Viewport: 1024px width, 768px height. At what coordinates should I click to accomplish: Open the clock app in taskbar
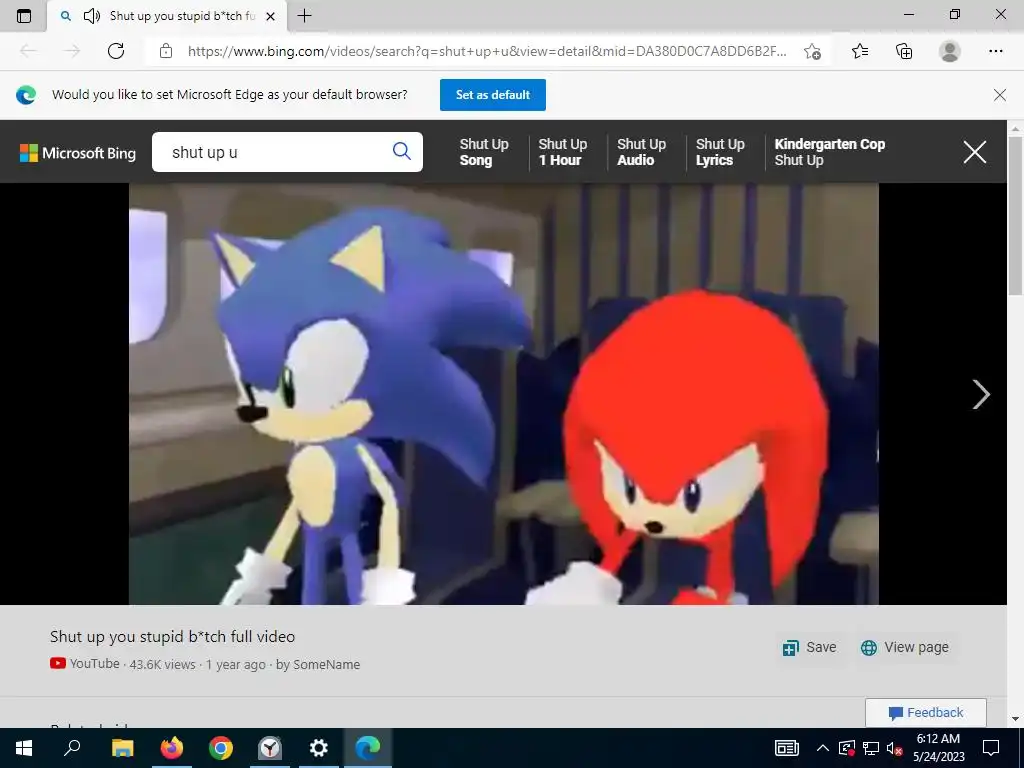(x=270, y=748)
